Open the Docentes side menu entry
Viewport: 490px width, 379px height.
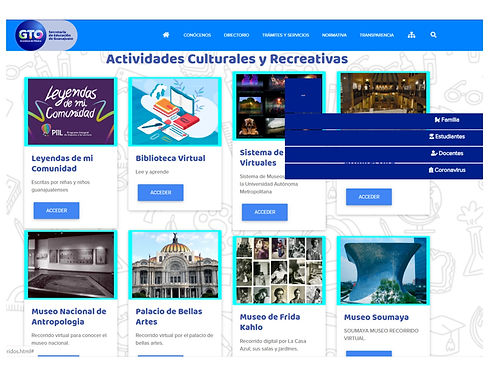tap(384, 154)
